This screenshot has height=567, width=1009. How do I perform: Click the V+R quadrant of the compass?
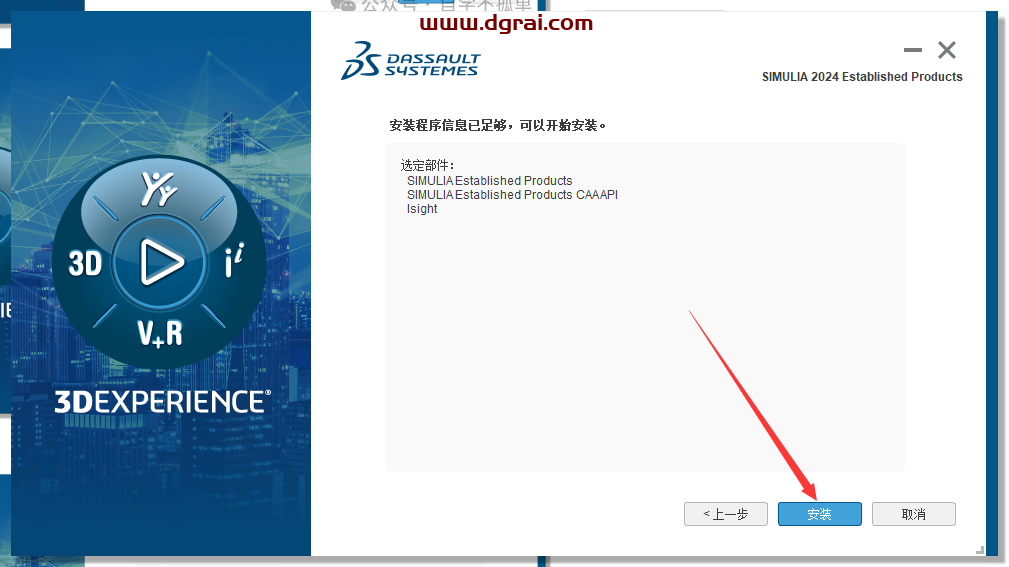pos(160,334)
